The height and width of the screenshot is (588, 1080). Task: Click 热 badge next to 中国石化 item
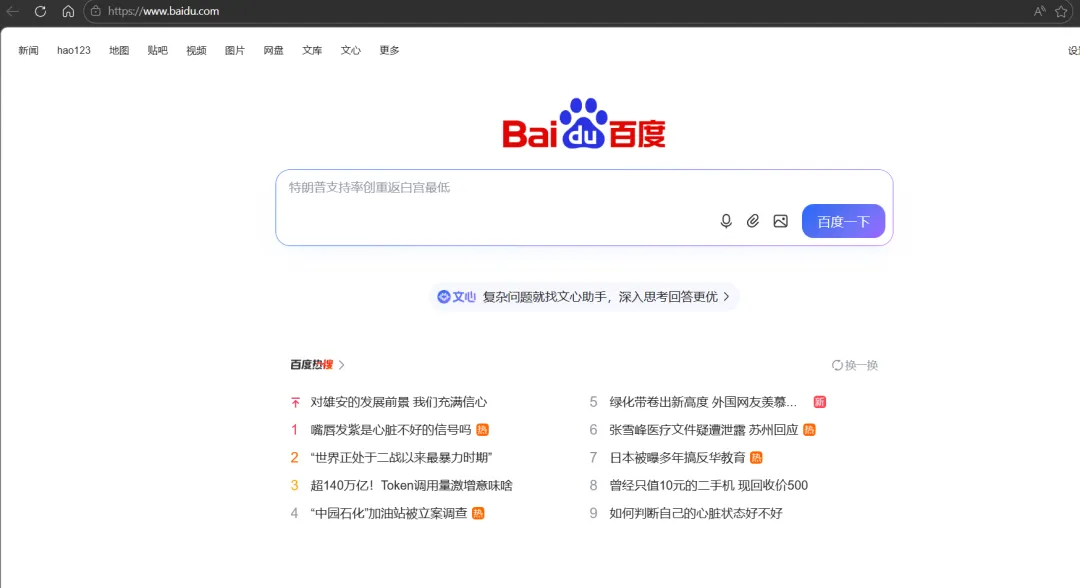[478, 513]
